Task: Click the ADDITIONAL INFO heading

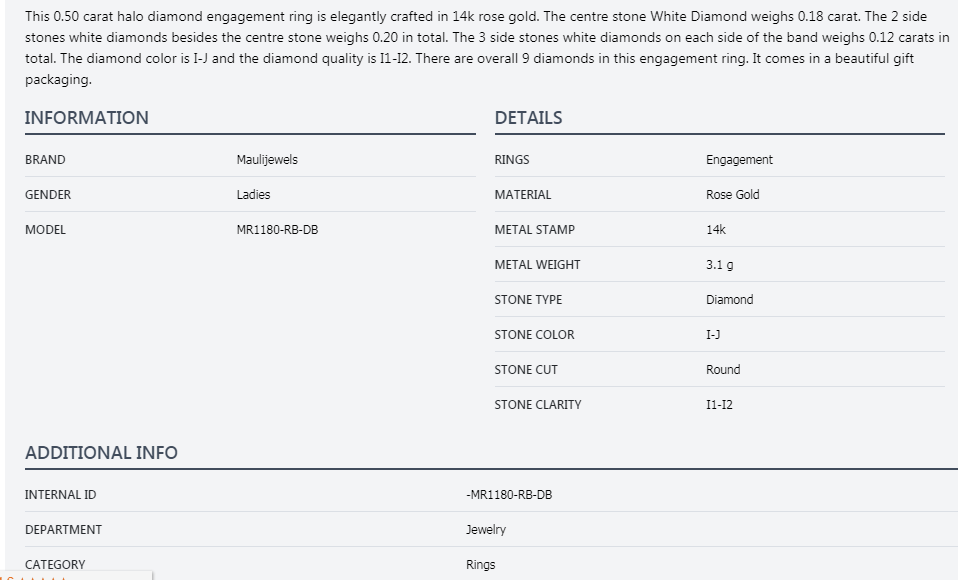Action: coord(101,453)
